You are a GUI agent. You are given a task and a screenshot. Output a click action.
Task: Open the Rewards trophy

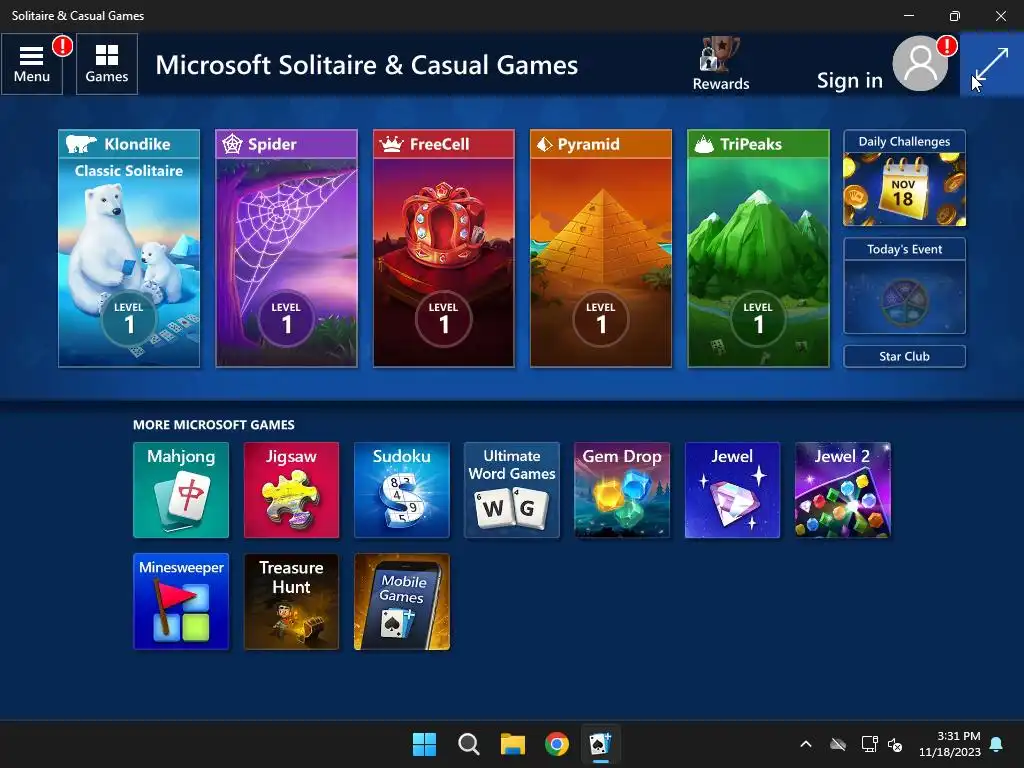coord(720,63)
